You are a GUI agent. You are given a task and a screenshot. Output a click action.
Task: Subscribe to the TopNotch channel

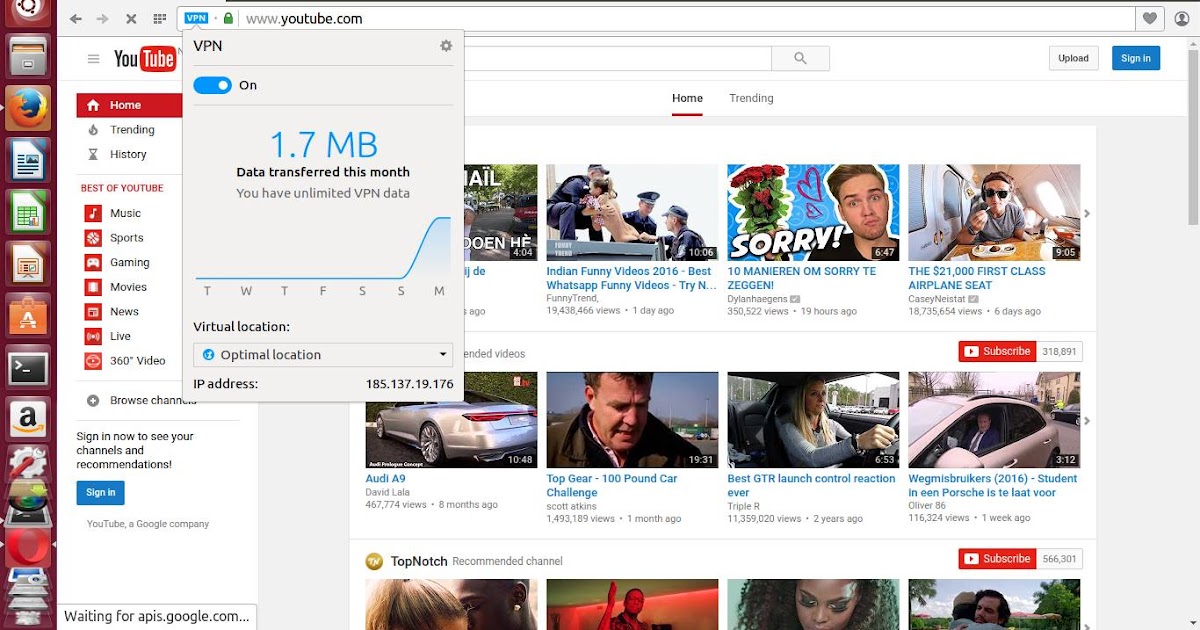point(996,559)
